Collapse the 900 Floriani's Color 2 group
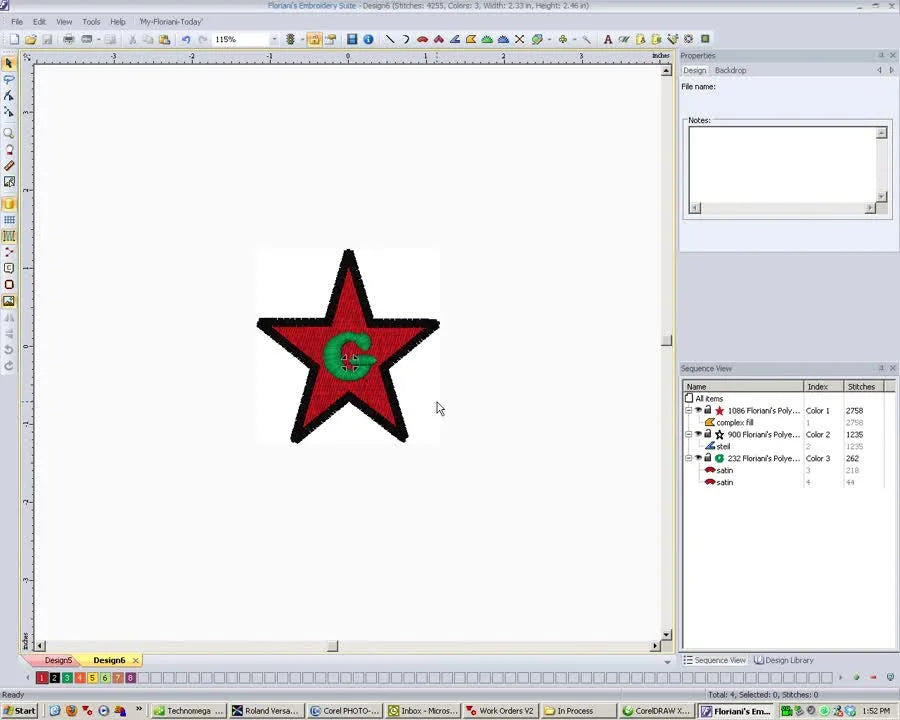Screen dimensions: 900x720 688,435
